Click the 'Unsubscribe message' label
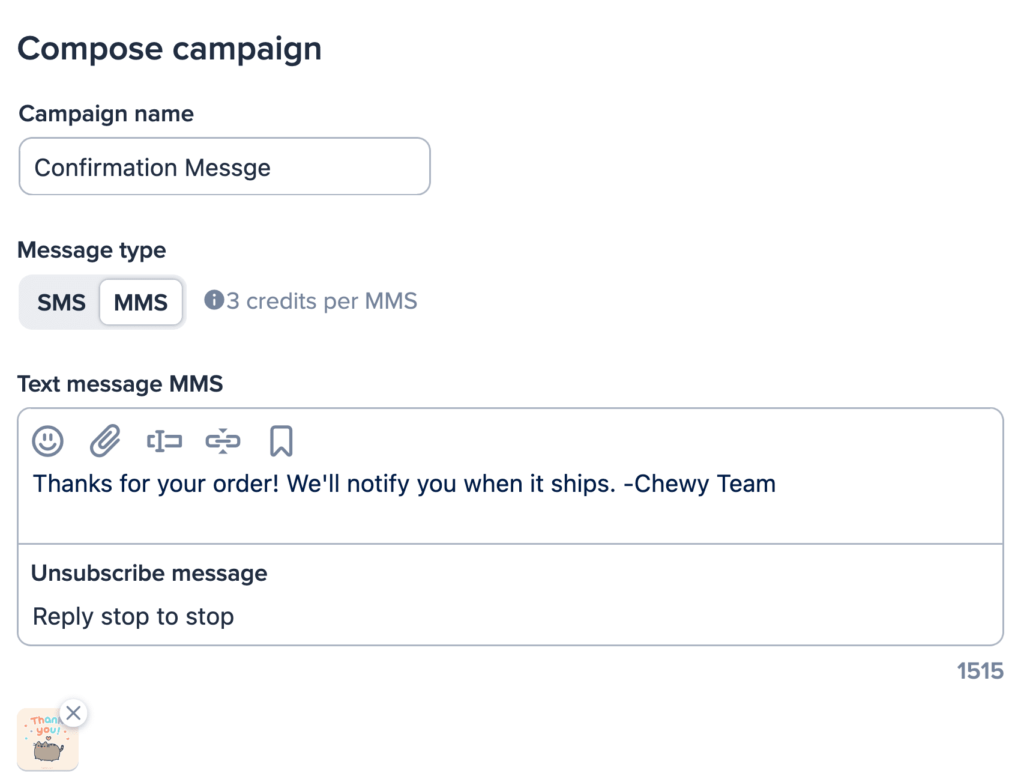This screenshot has width=1024, height=782. tap(149, 573)
